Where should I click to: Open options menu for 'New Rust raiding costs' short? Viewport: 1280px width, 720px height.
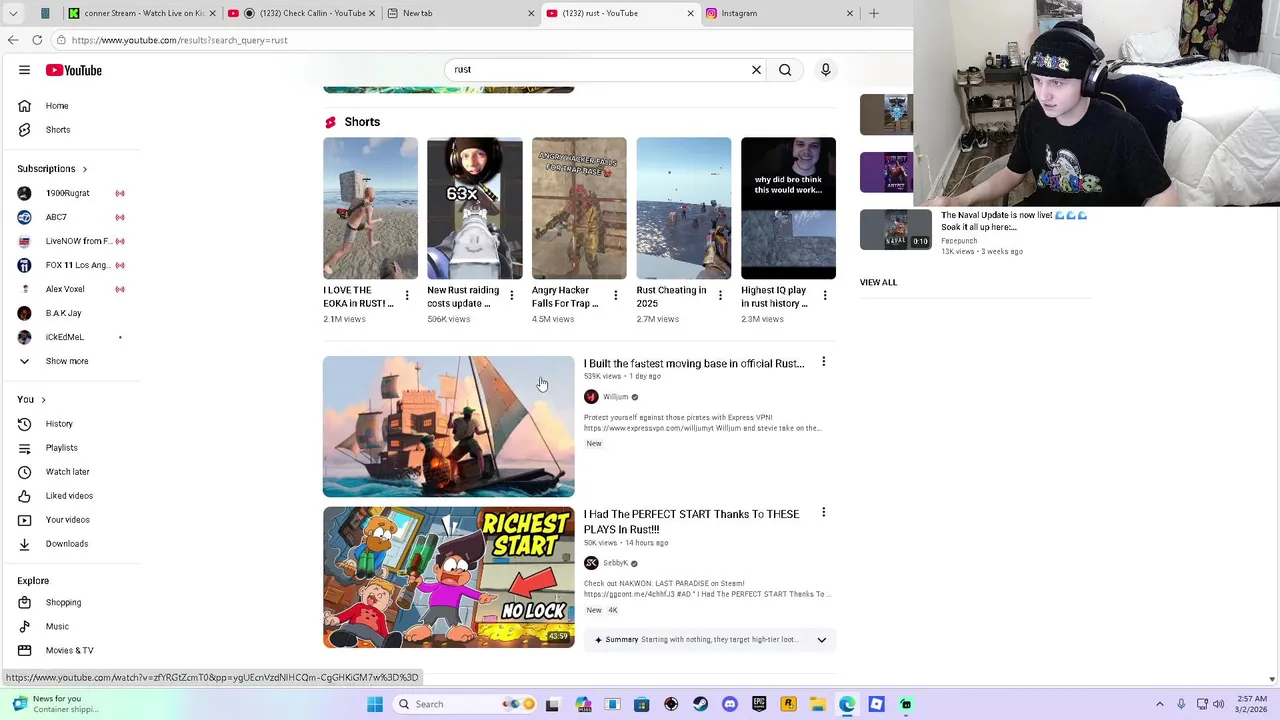point(511,295)
